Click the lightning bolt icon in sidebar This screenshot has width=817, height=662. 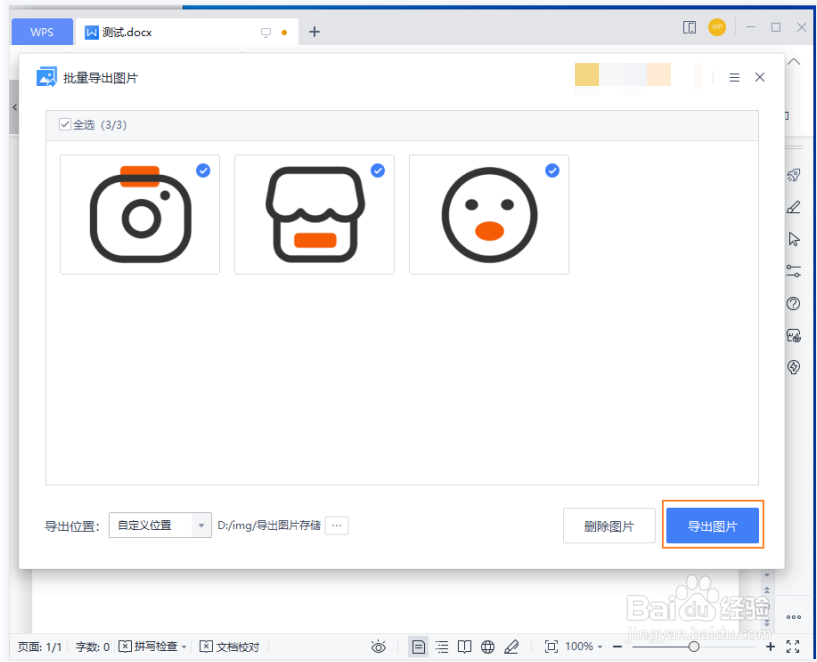[x=793, y=367]
